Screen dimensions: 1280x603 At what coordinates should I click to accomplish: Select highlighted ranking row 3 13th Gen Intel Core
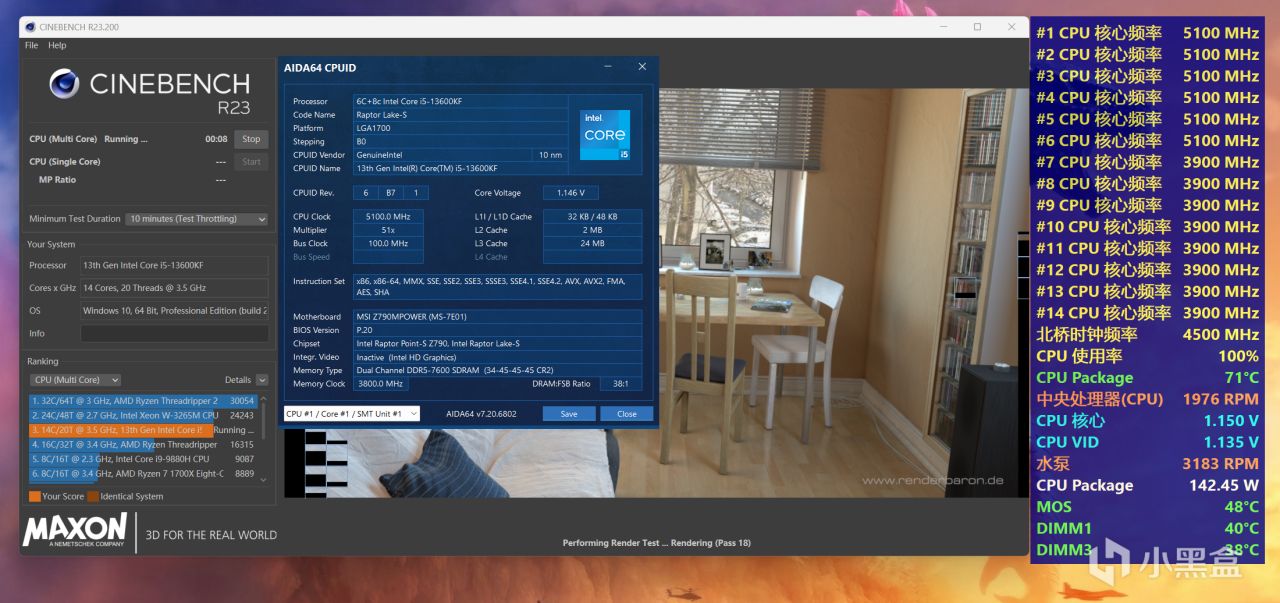coord(143,430)
